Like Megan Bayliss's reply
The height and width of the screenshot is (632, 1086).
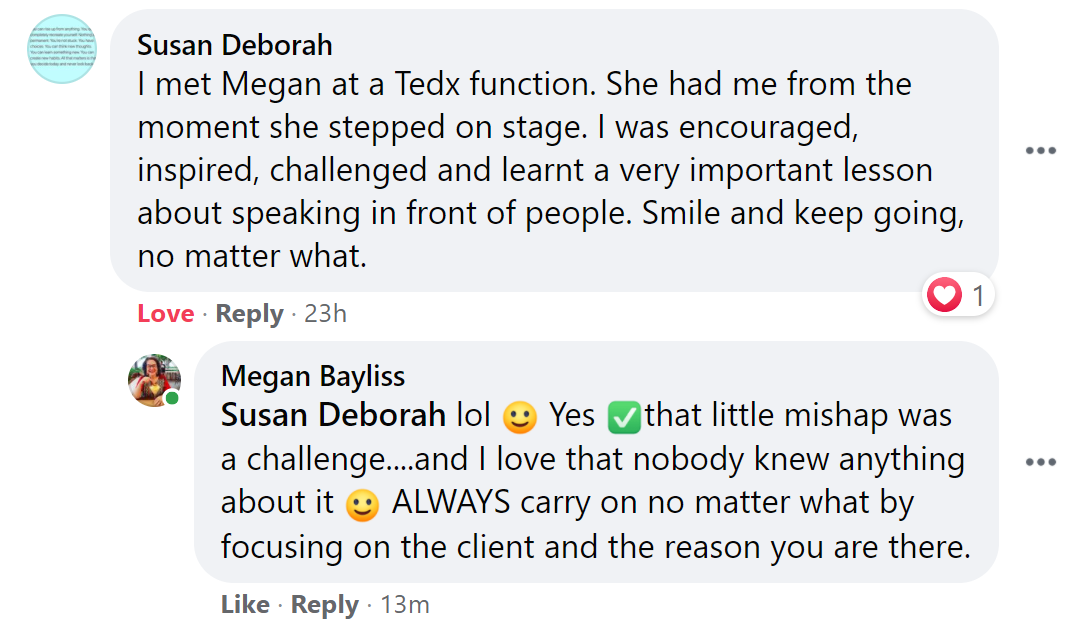click(x=245, y=605)
